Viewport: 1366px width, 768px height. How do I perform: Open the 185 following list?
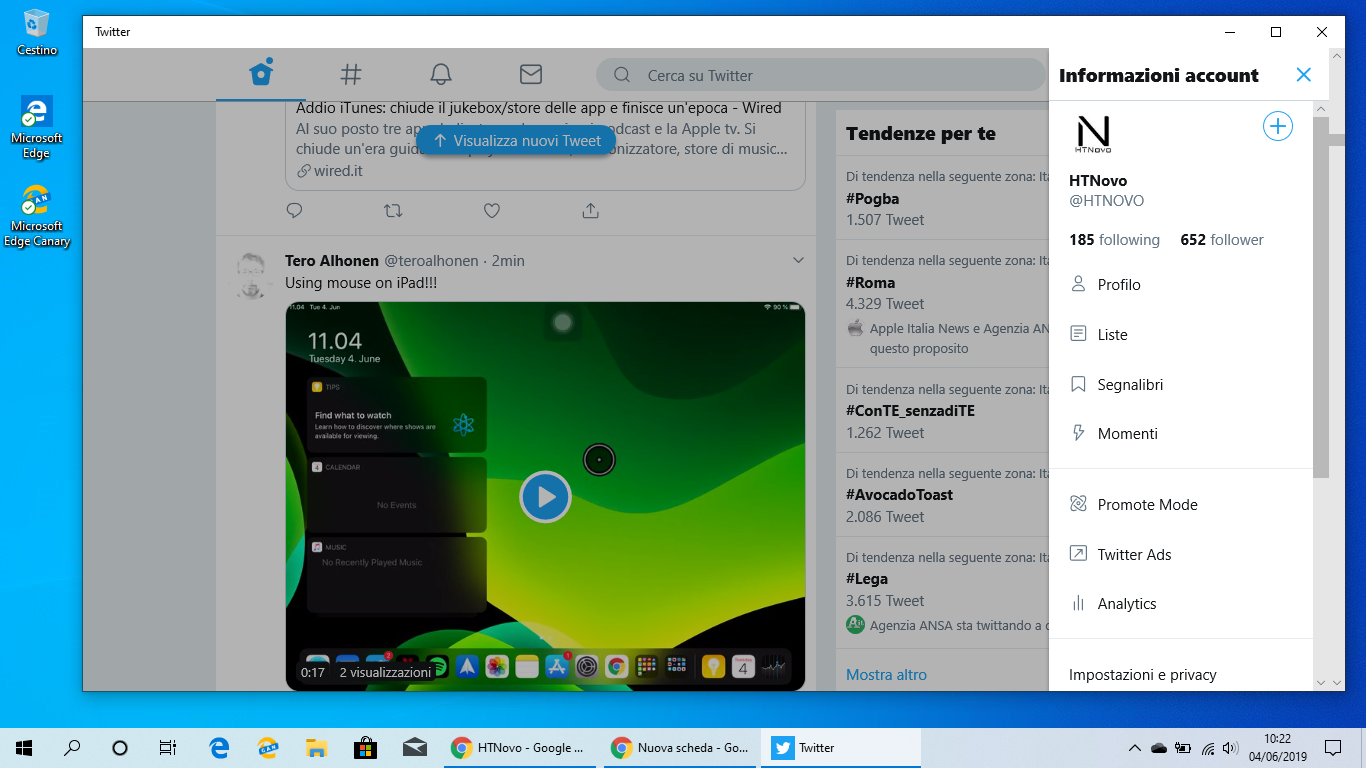click(x=1114, y=240)
